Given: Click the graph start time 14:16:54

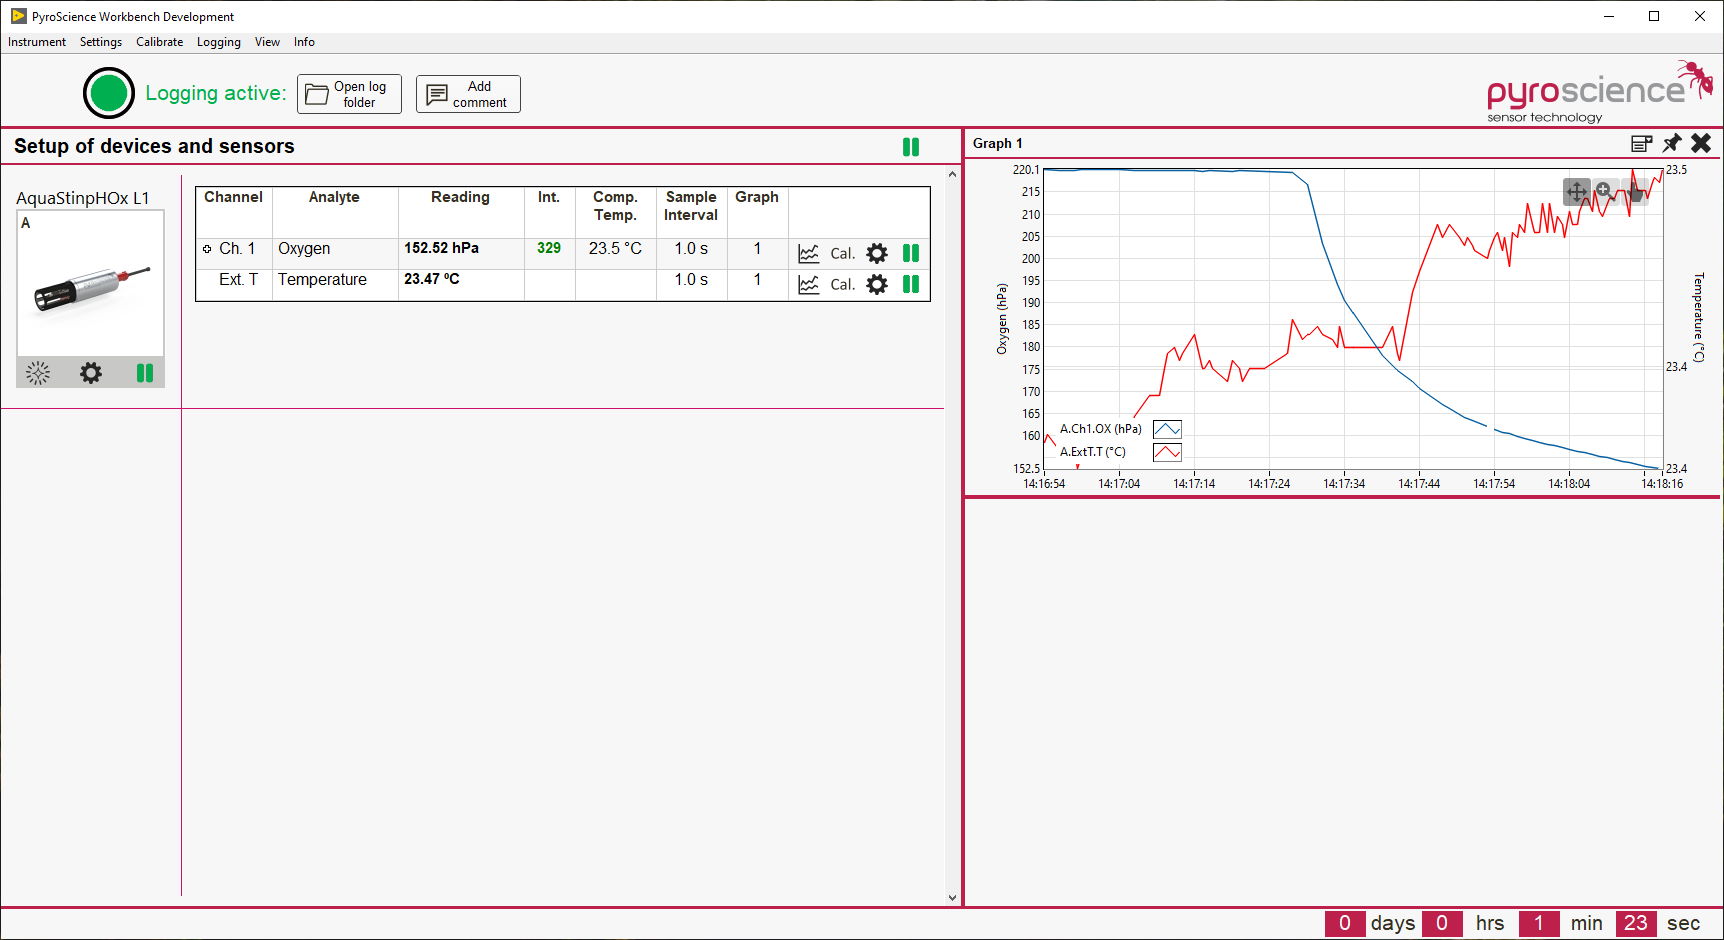Looking at the screenshot, I should (x=1044, y=484).
